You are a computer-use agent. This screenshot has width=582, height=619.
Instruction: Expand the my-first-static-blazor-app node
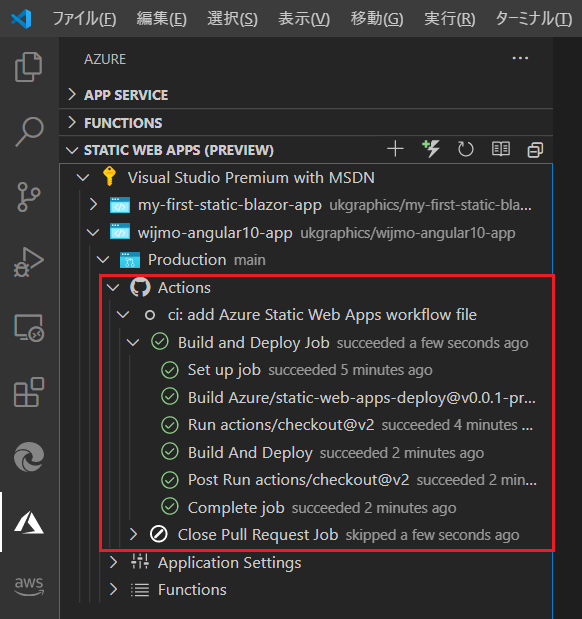[x=93, y=205]
